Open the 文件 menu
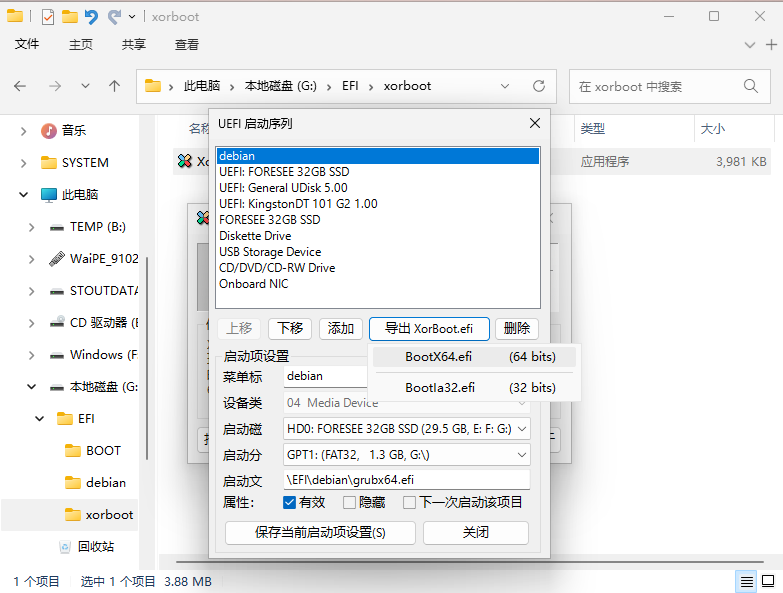Image resolution: width=783 pixels, height=593 pixels. pyautogui.click(x=27, y=44)
